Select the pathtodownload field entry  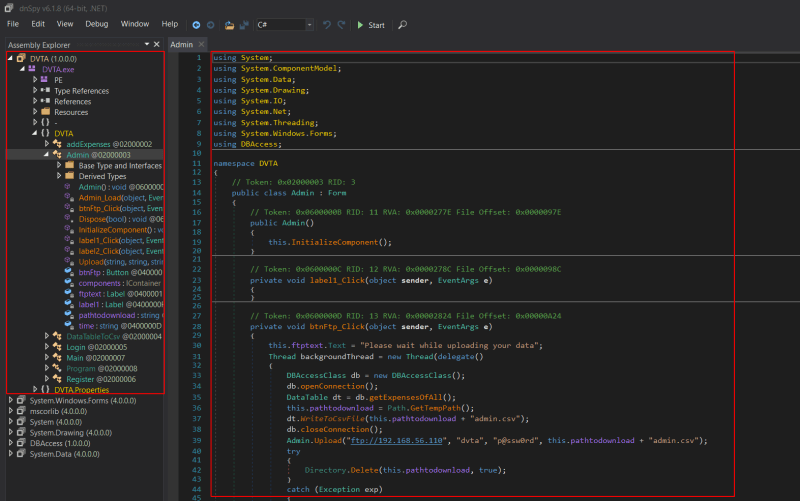pos(121,315)
